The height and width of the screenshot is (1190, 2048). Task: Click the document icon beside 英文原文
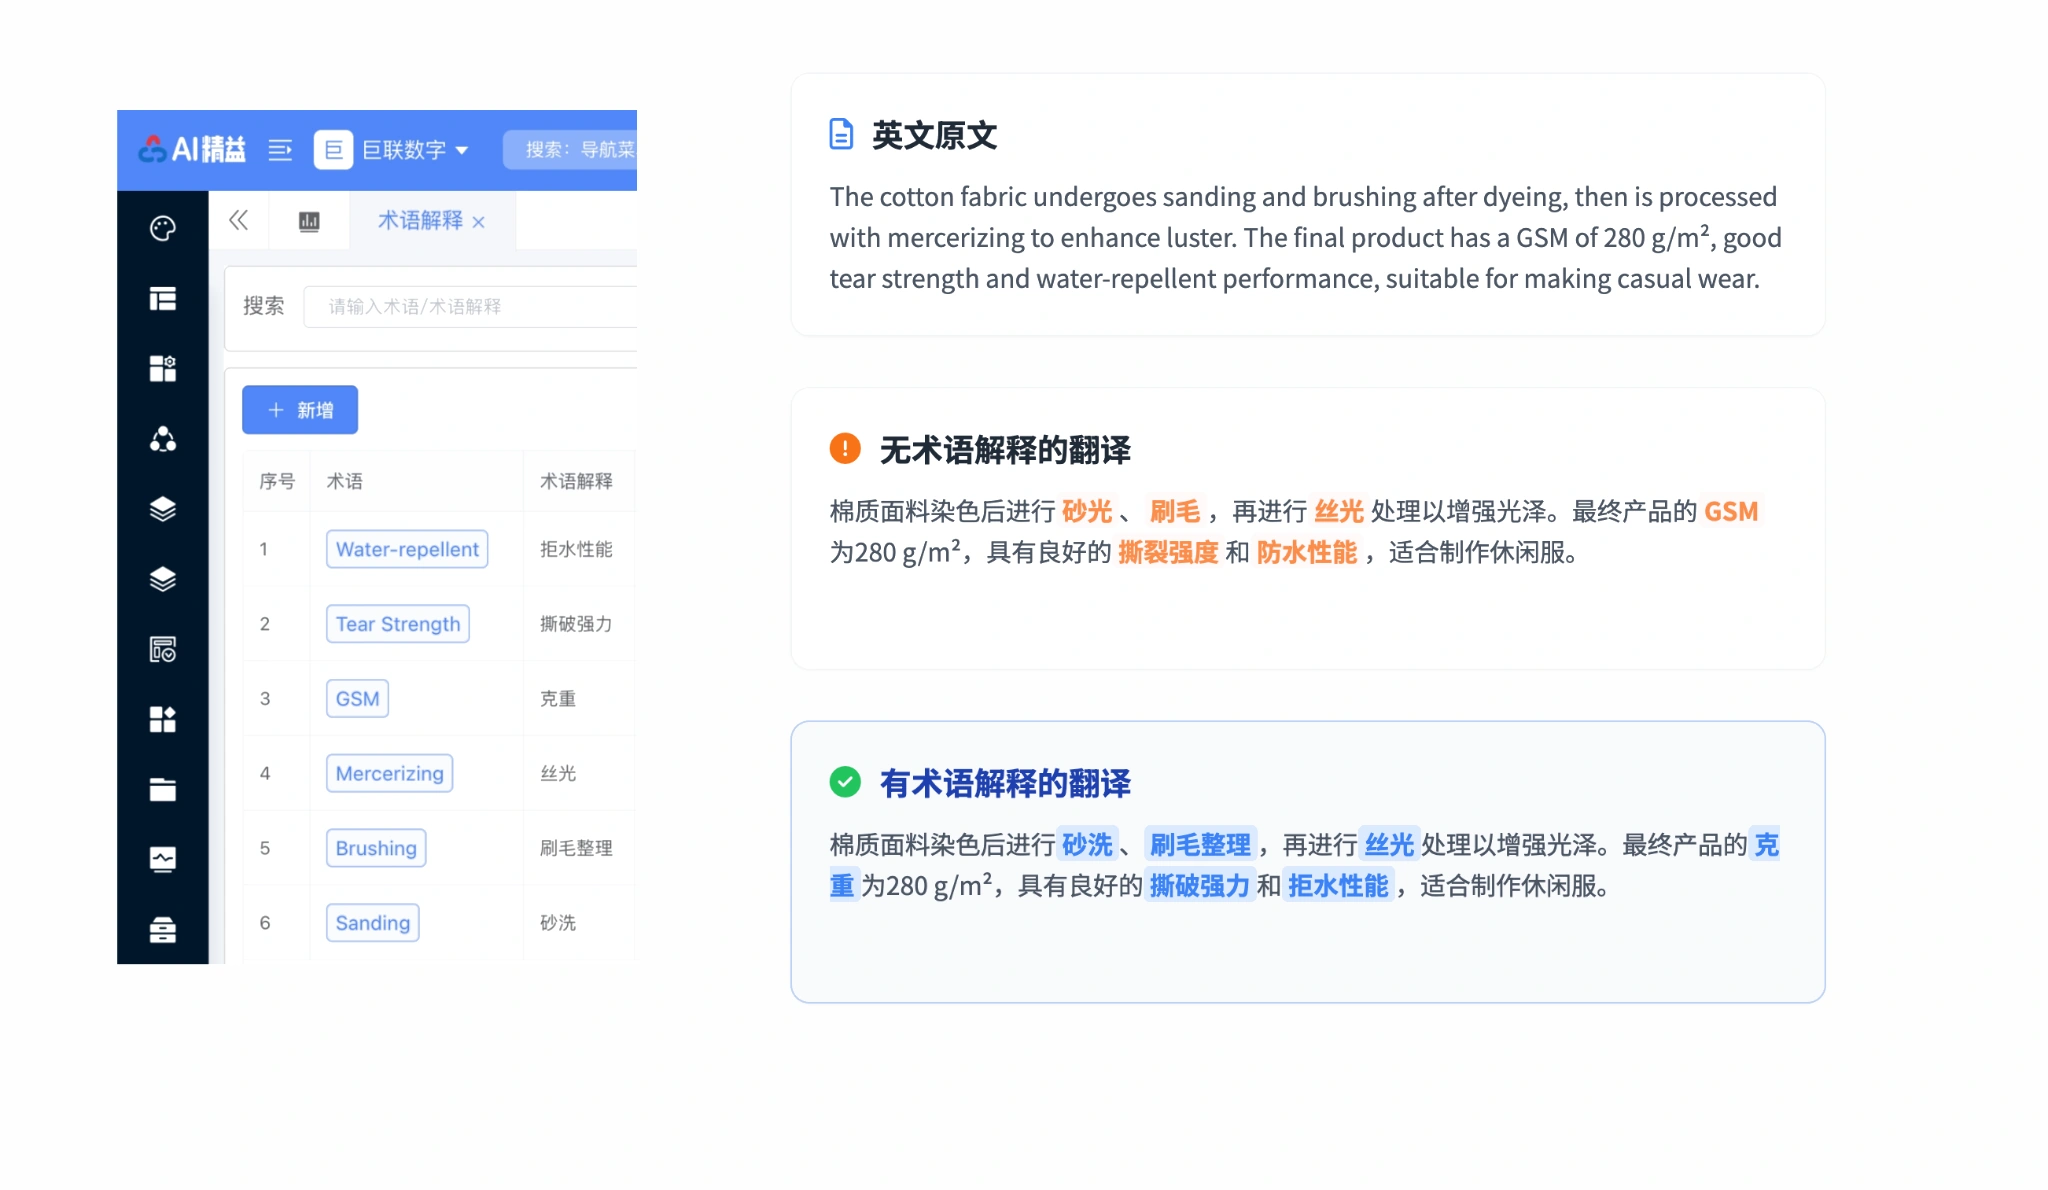(x=842, y=134)
